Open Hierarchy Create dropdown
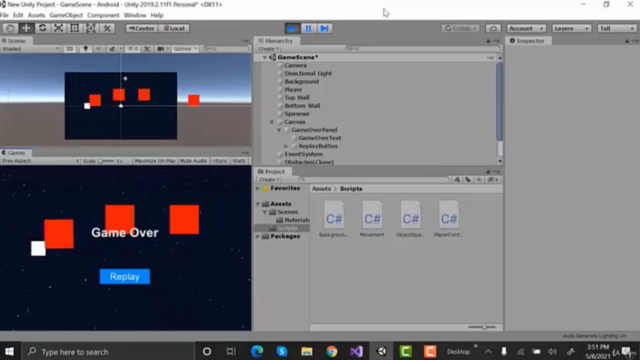The width and height of the screenshot is (640, 360). [268, 49]
